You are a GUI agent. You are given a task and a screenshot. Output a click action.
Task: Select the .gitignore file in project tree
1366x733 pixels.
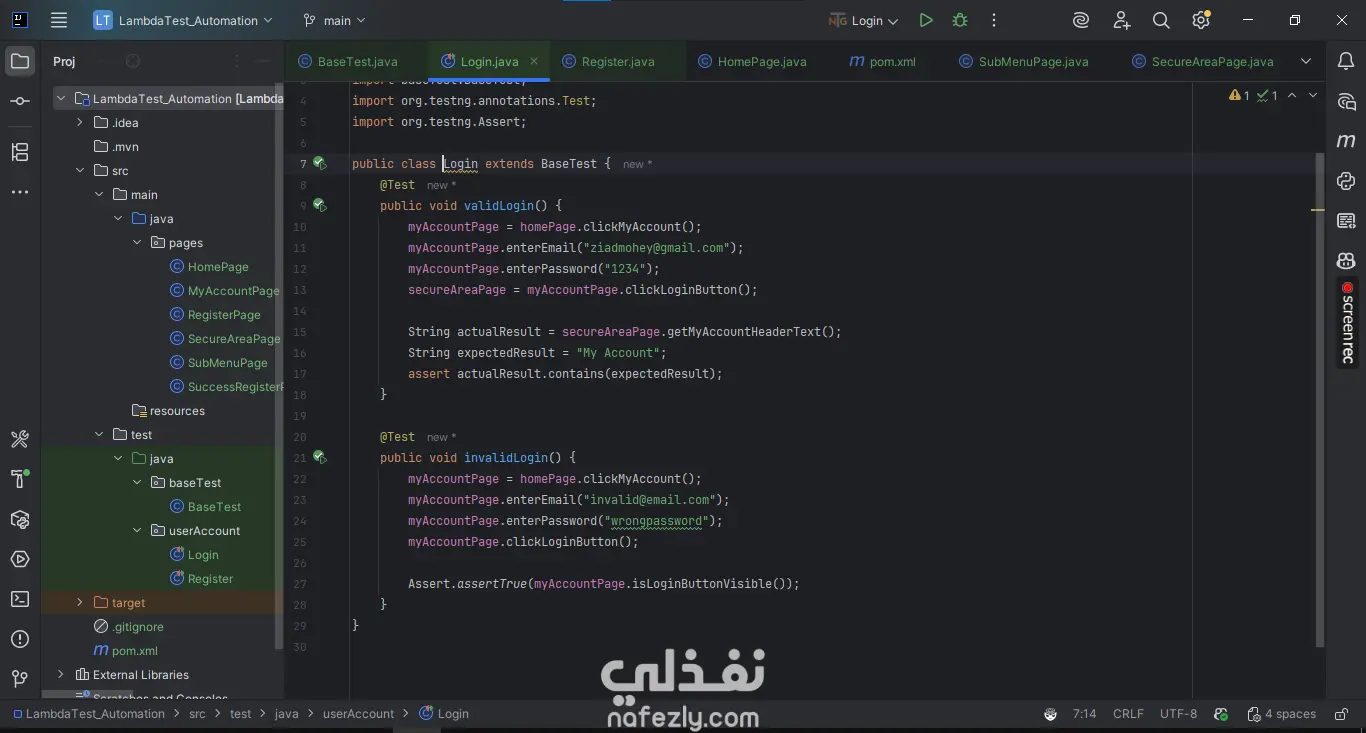pos(138,627)
